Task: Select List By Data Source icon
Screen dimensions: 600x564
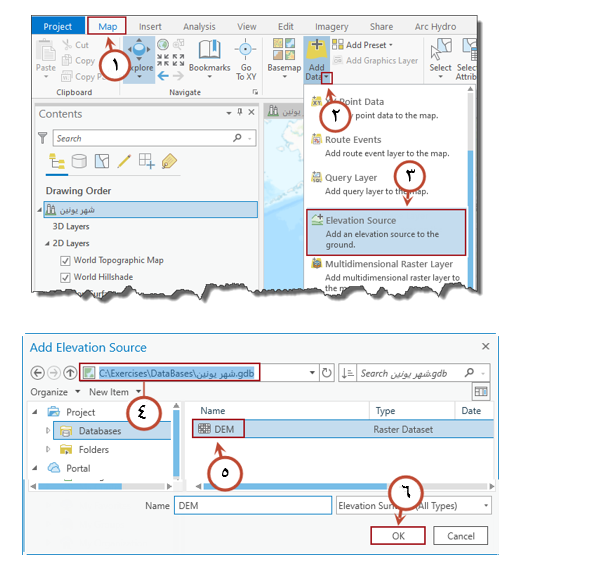Action: 78,161
